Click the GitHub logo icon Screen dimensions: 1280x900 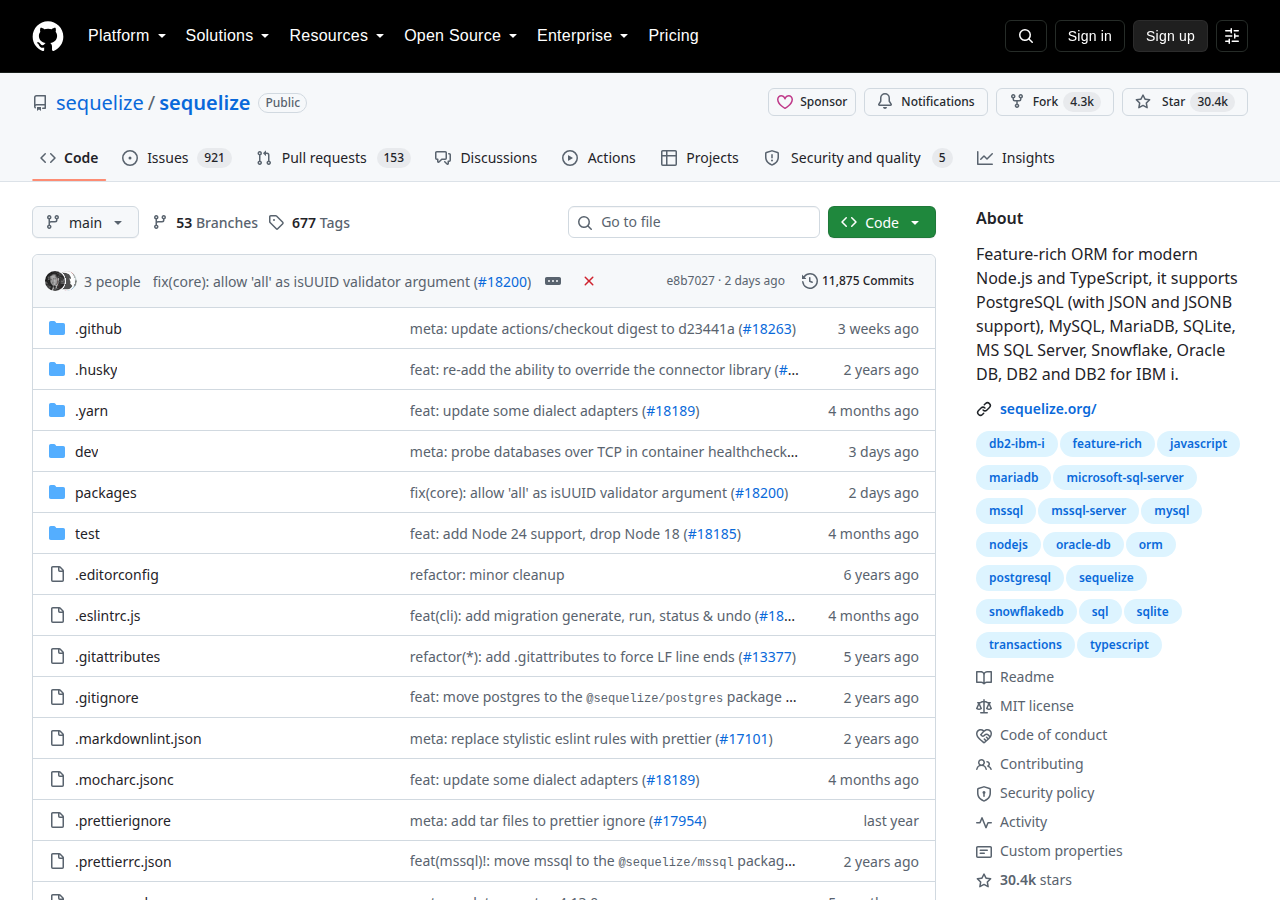[48, 36]
